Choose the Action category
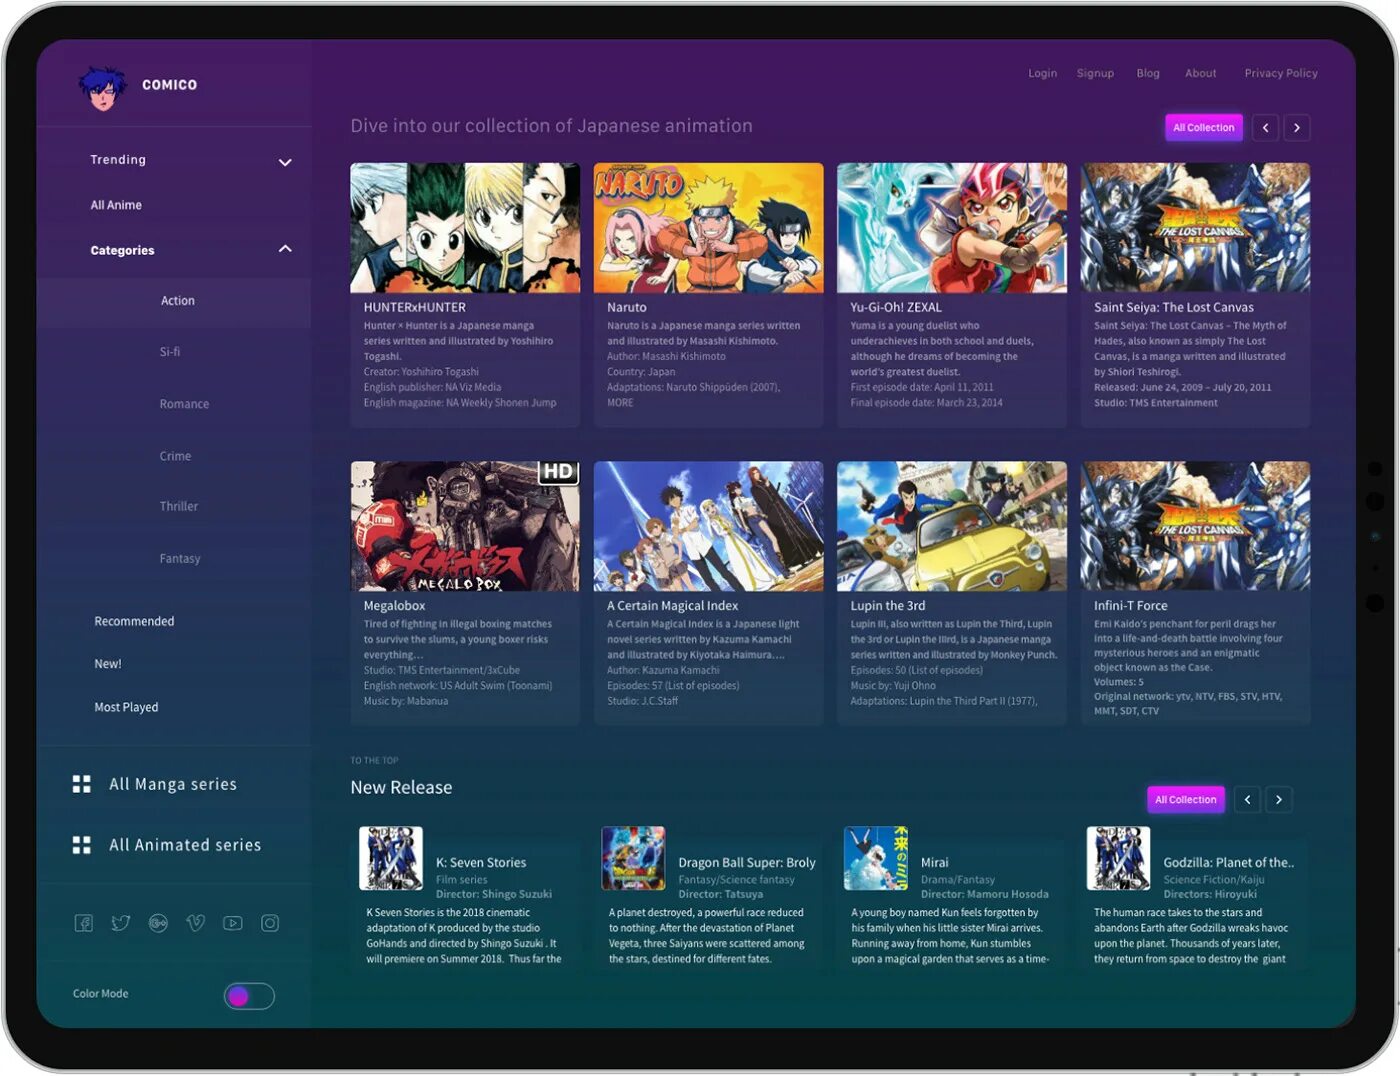This screenshot has width=1400, height=1076. pos(178,301)
